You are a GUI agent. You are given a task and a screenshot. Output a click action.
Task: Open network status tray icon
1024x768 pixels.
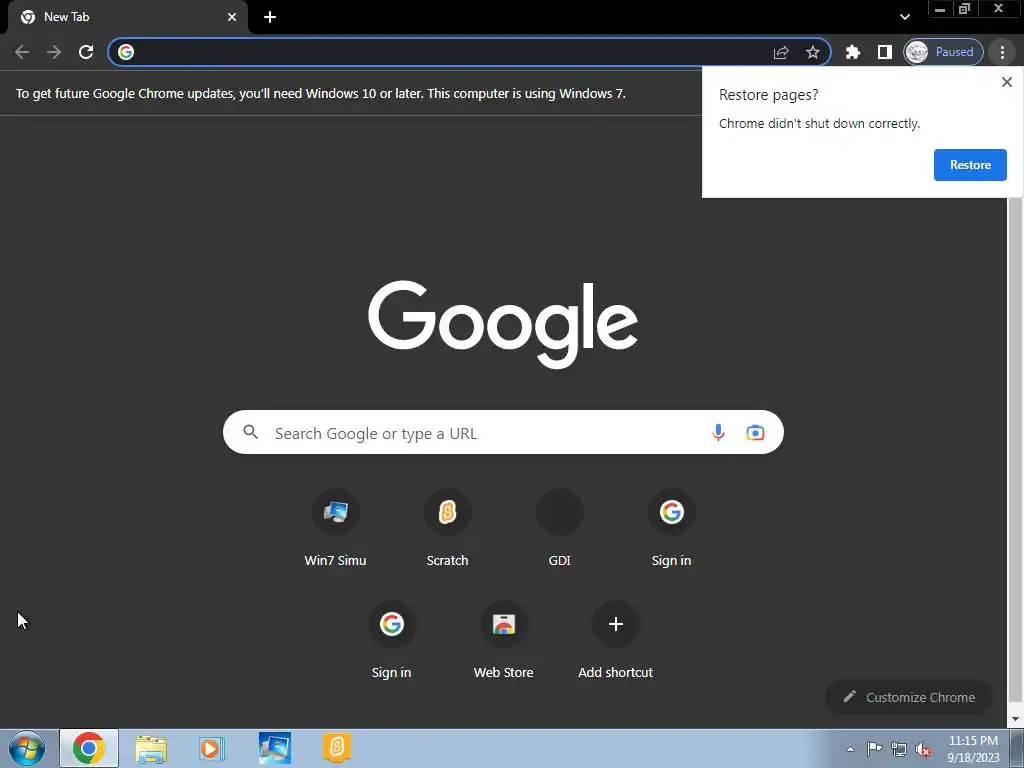[x=899, y=749]
